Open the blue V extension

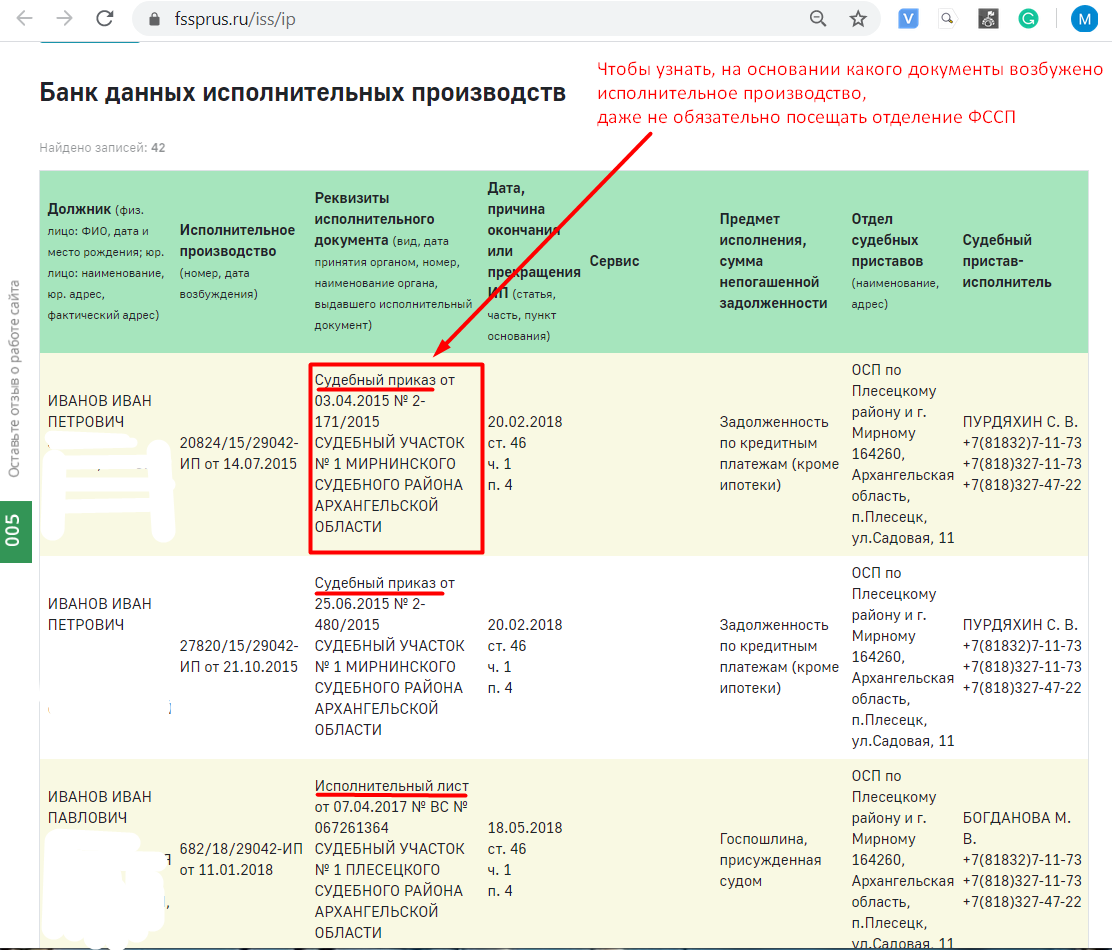click(x=908, y=19)
